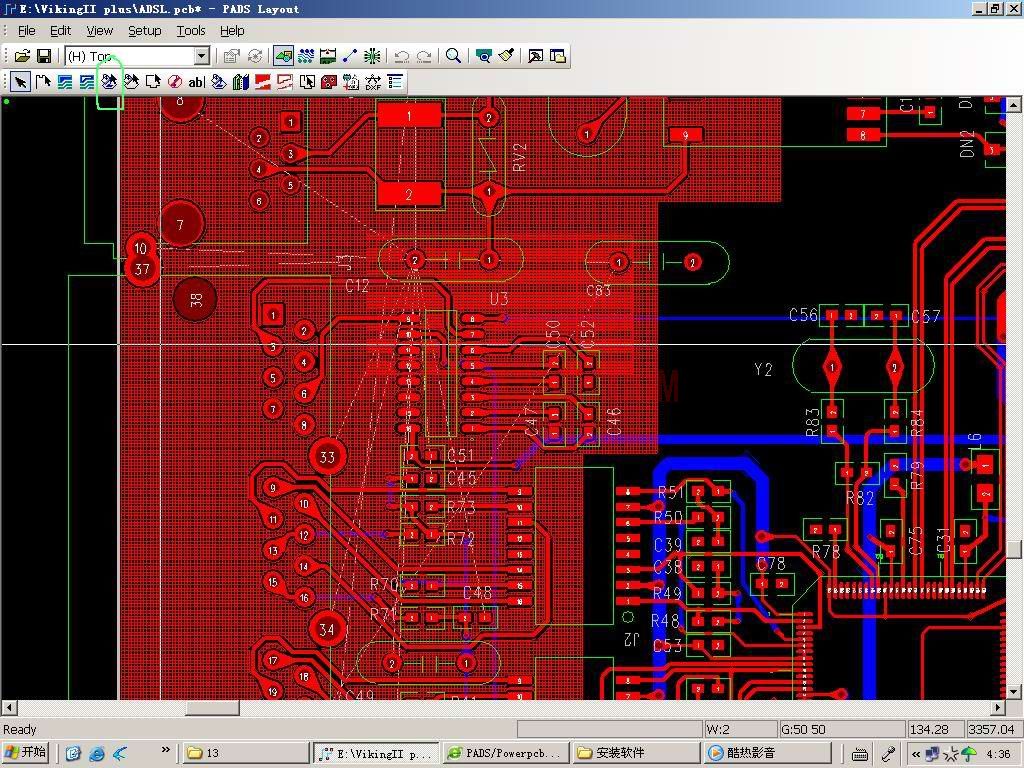
Task: Click the Save icon in toolbar
Action: (x=44, y=56)
